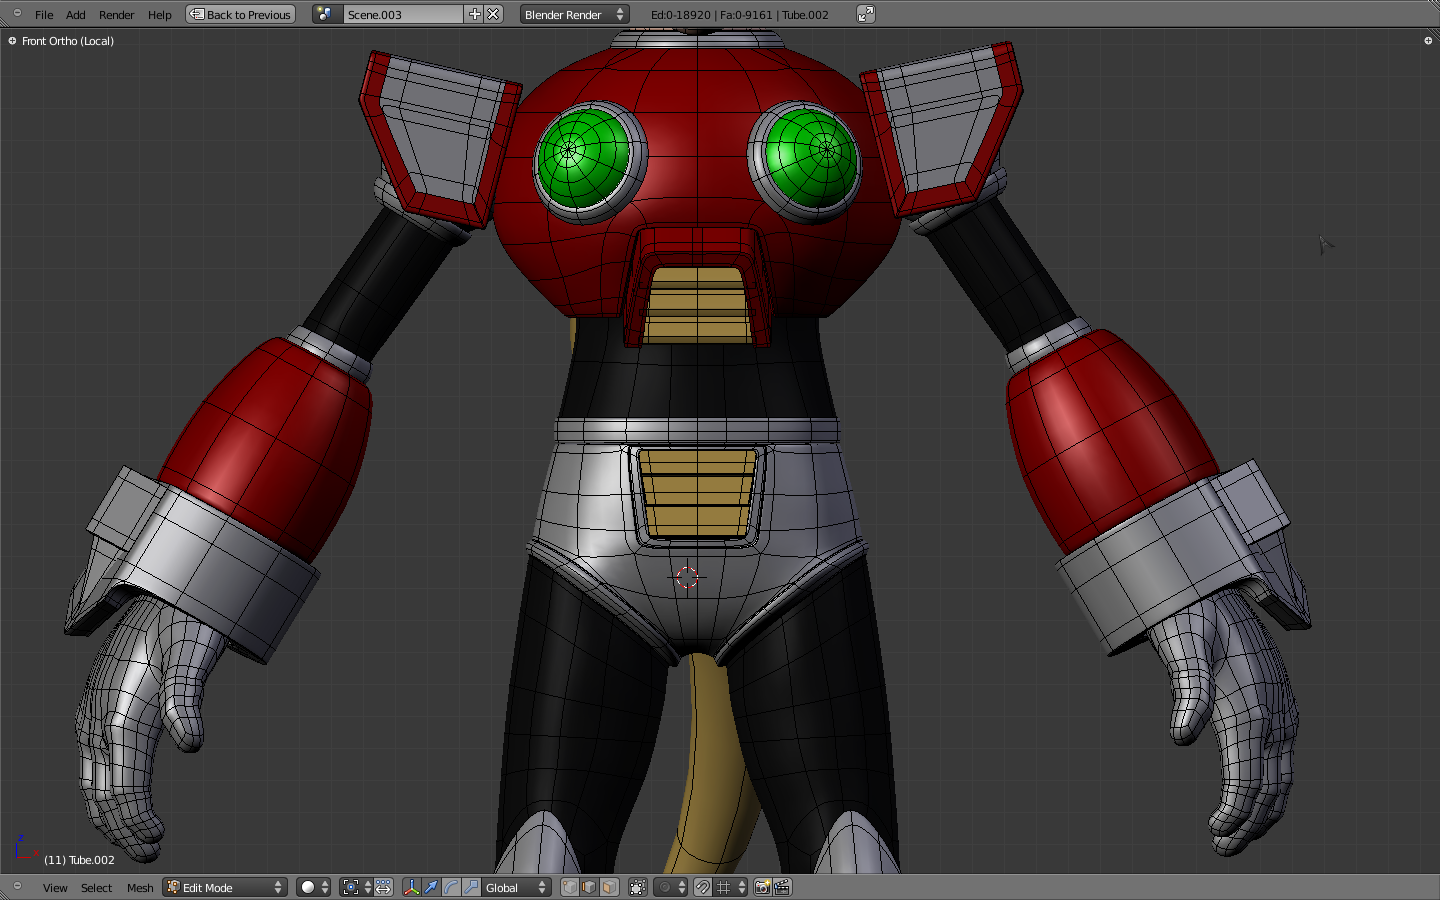
Task: Browse scenes with the scene datablock icon
Action: [x=326, y=15]
